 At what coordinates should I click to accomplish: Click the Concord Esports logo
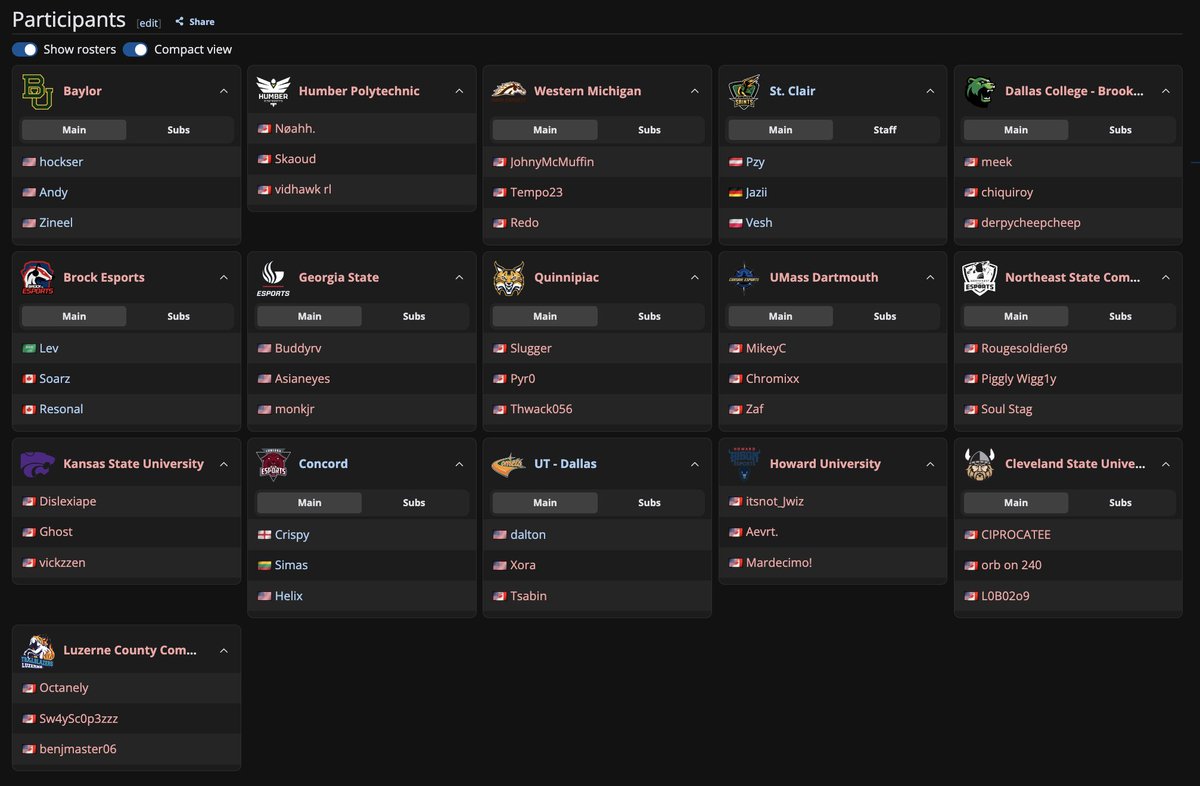pos(273,464)
